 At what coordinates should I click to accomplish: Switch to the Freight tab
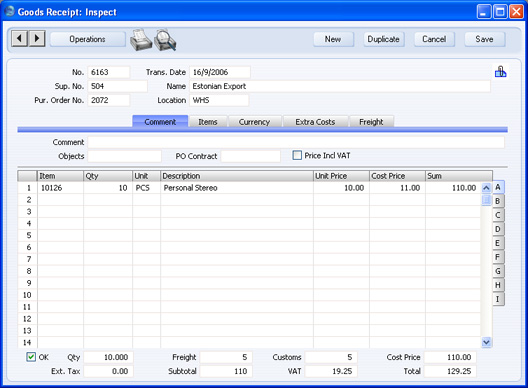click(x=371, y=122)
